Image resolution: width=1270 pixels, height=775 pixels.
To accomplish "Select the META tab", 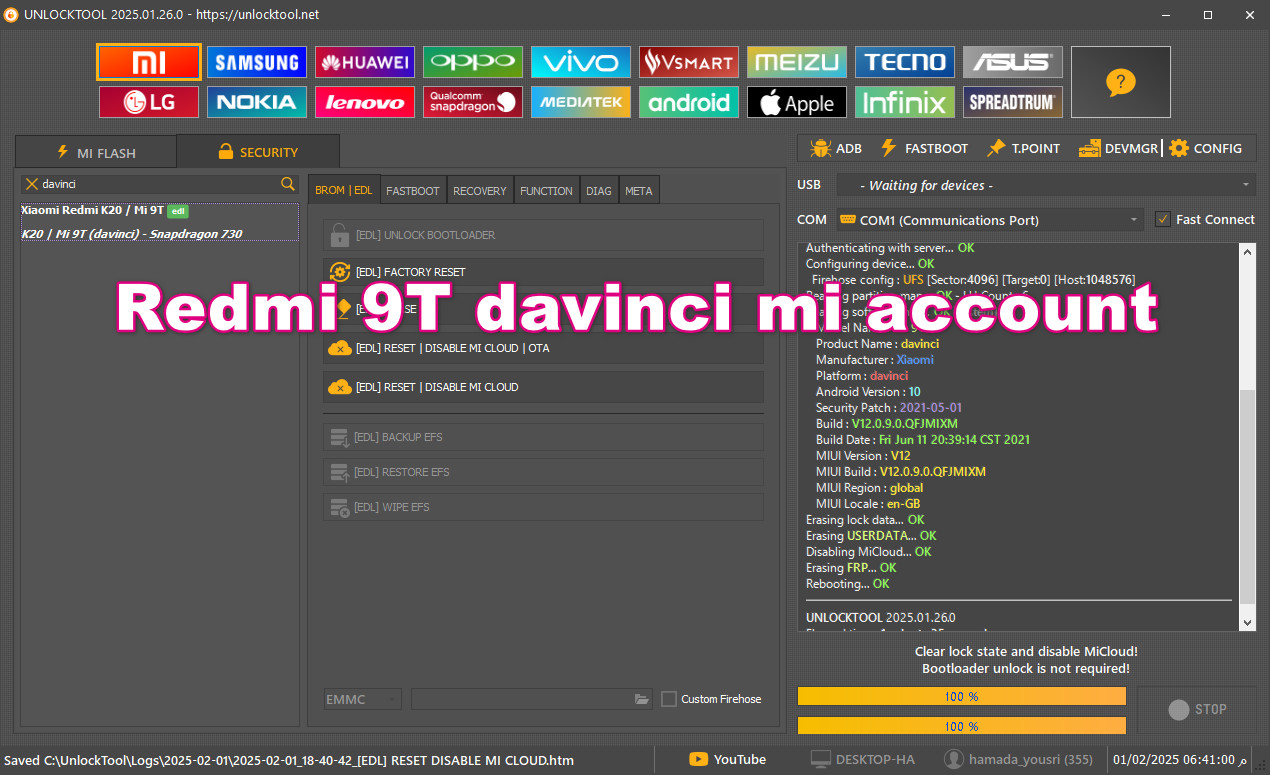I will pos(638,190).
